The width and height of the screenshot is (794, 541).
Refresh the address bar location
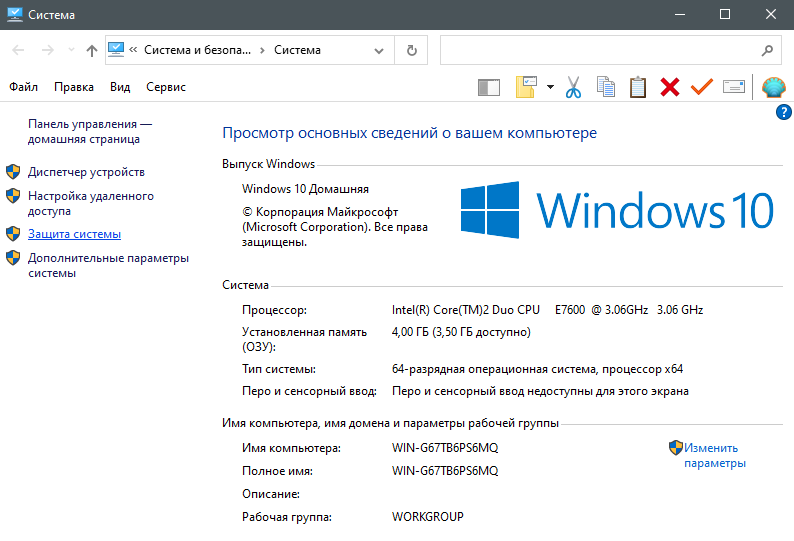tap(411, 50)
